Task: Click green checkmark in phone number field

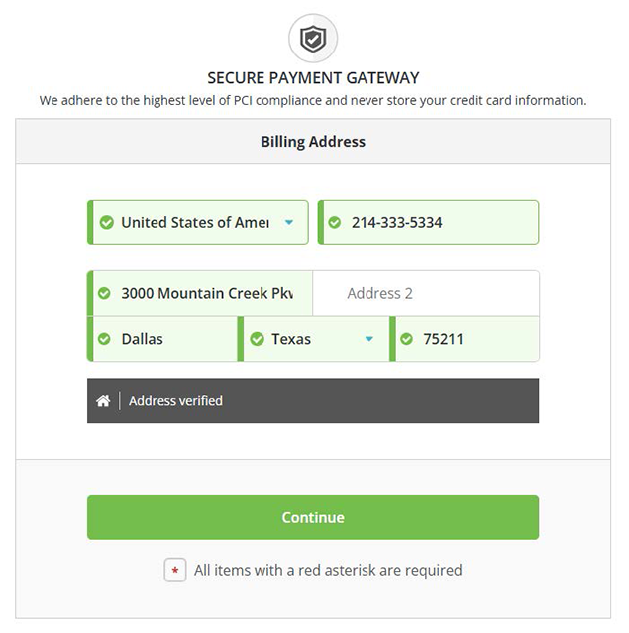Action: tap(335, 223)
